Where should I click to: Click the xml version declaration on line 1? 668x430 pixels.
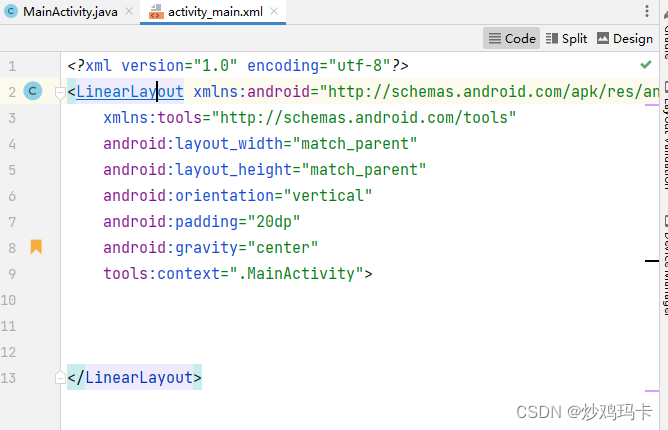pos(238,66)
